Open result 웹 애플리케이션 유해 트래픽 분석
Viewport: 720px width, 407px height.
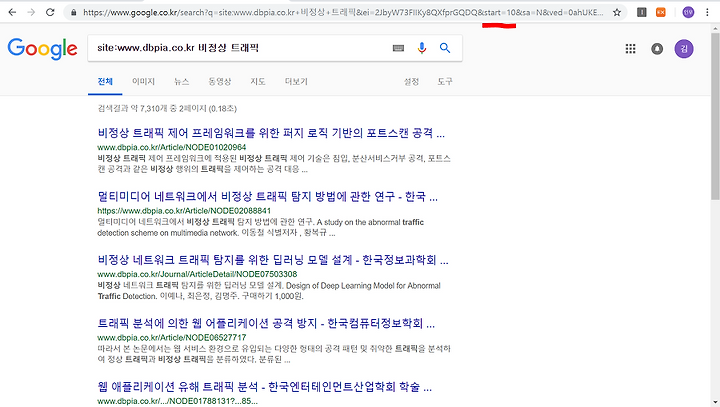pyautogui.click(x=264, y=387)
